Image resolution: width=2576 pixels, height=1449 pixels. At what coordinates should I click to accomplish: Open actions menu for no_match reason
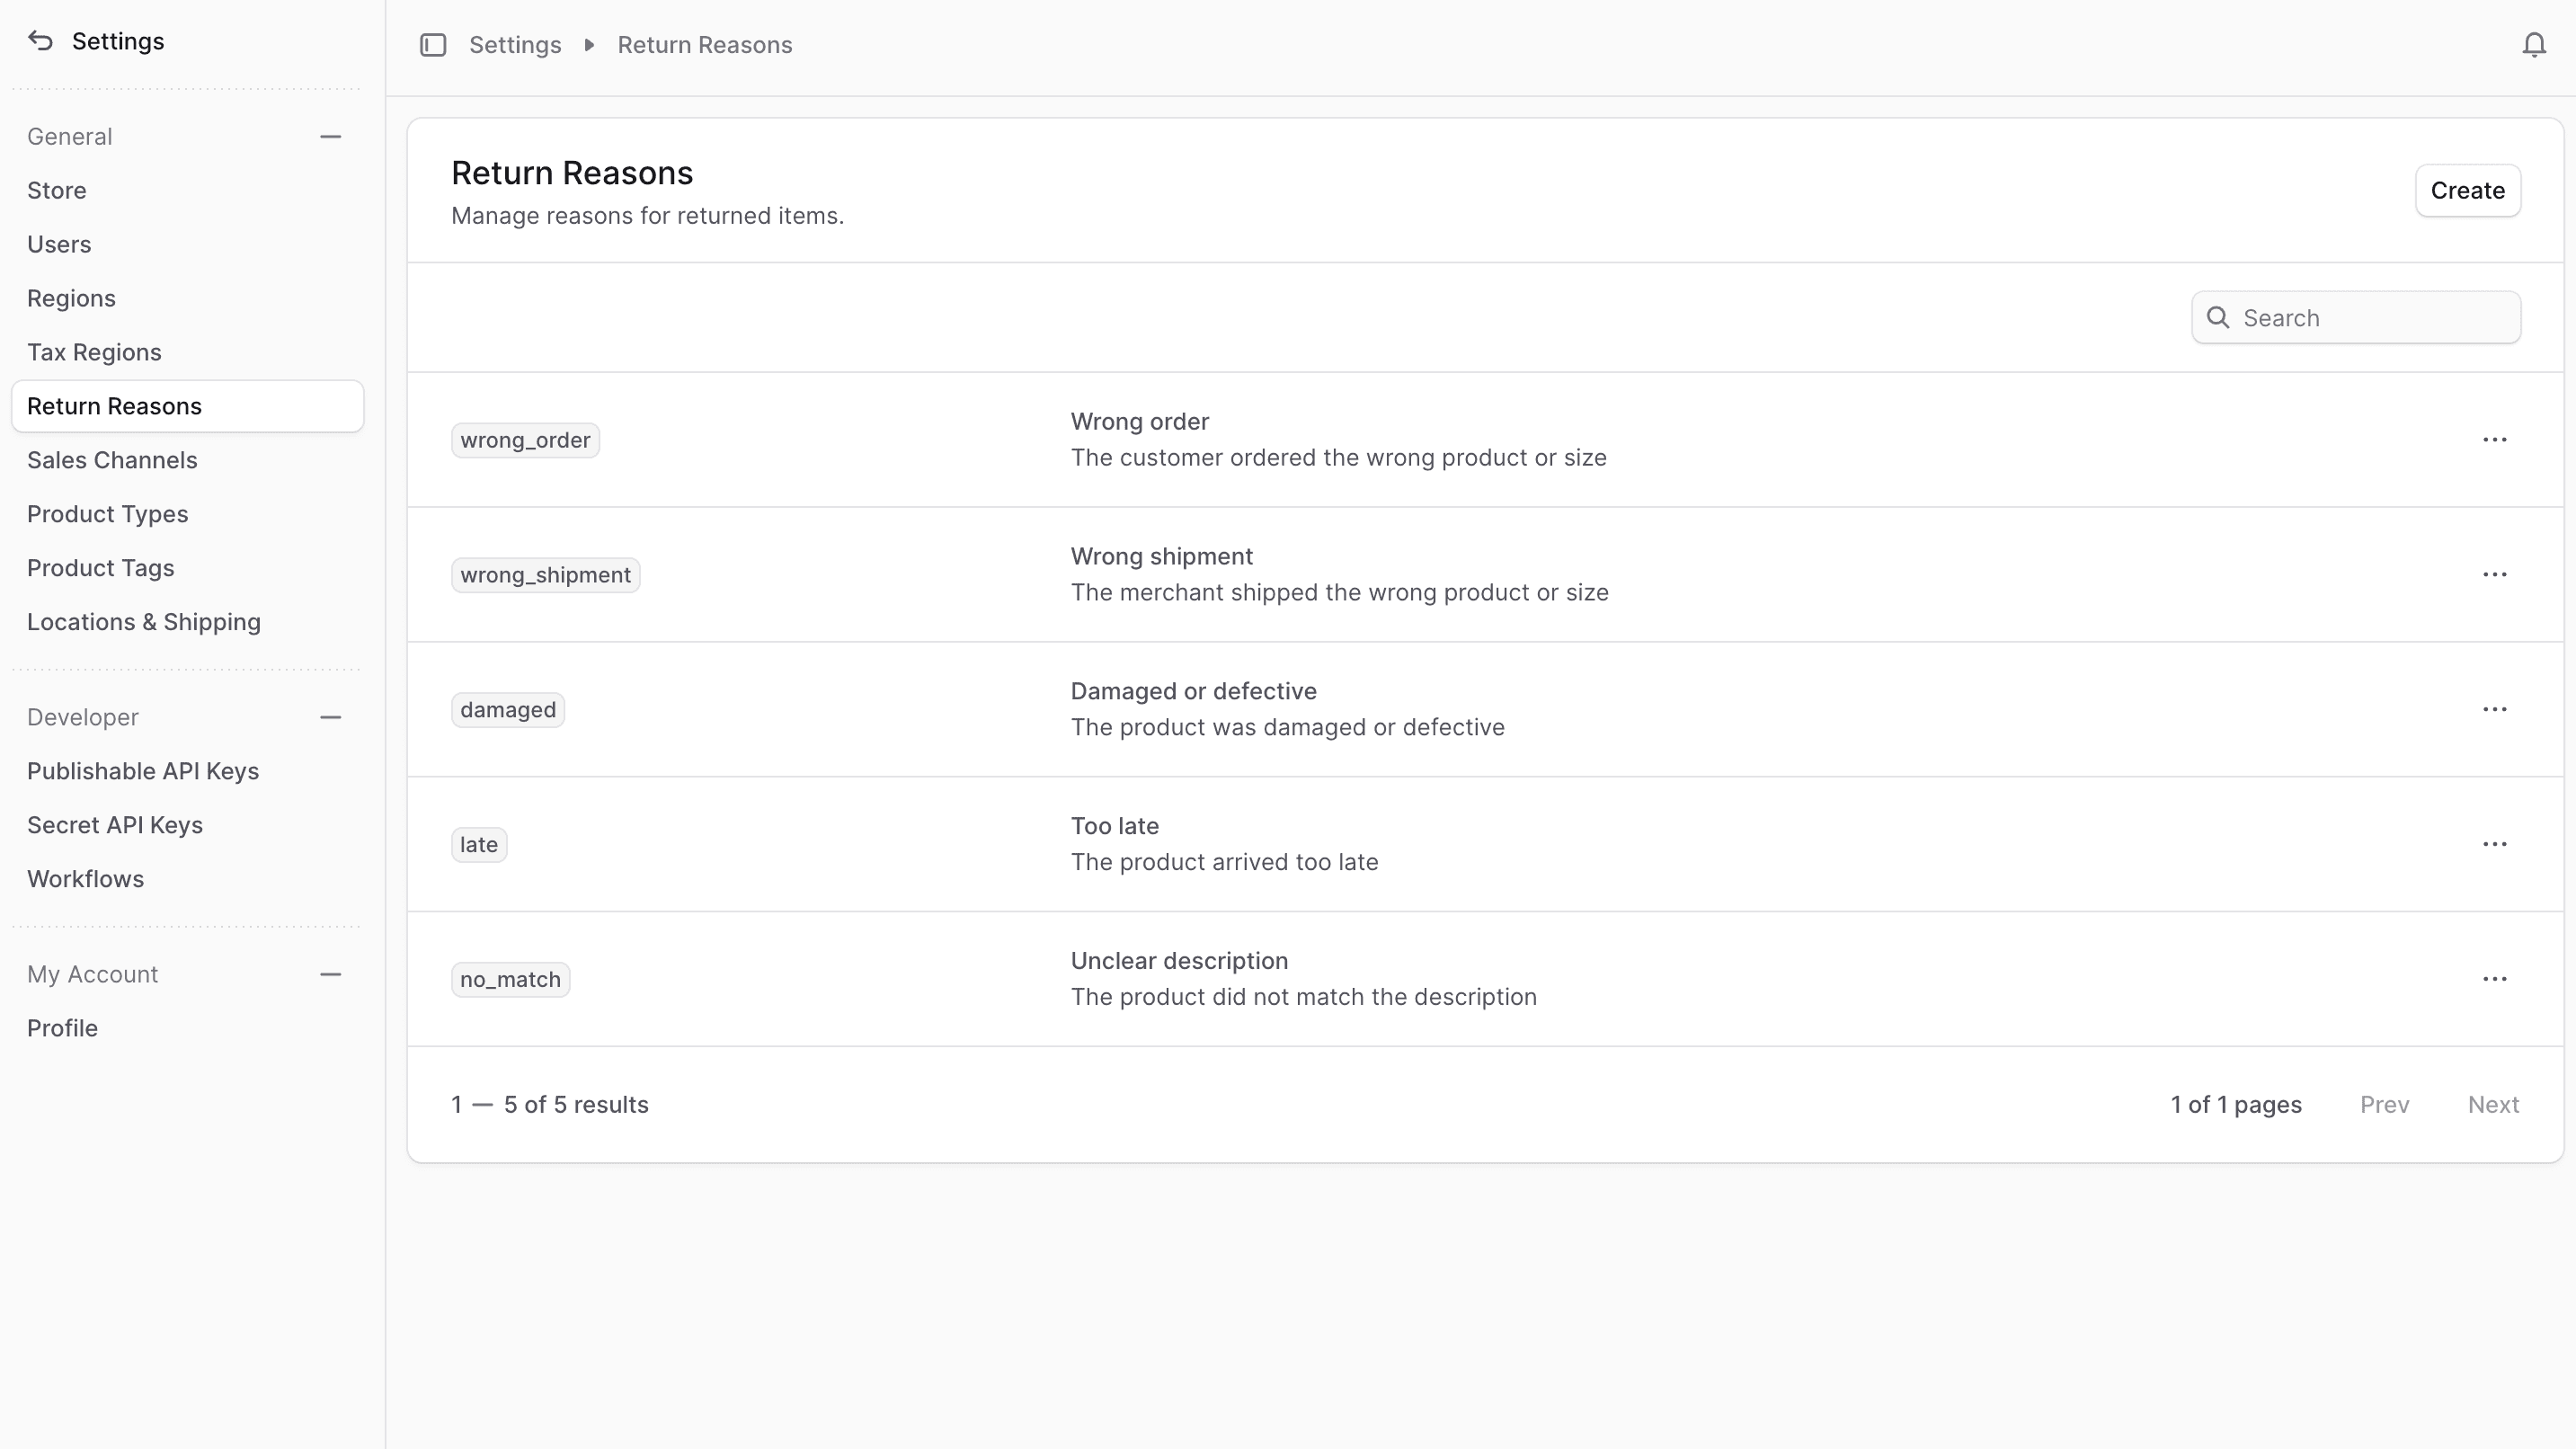(2494, 980)
